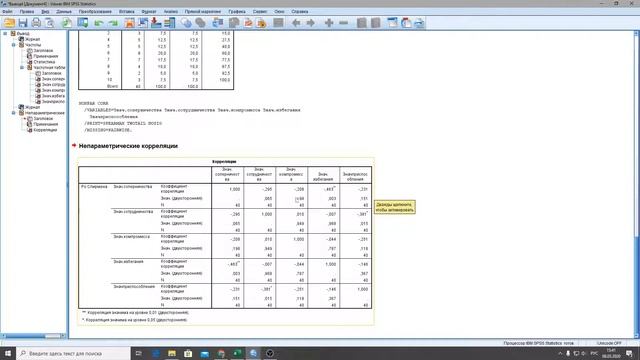Open Task View on the taskbar
The height and width of the screenshot is (360, 640).
tap(139, 353)
